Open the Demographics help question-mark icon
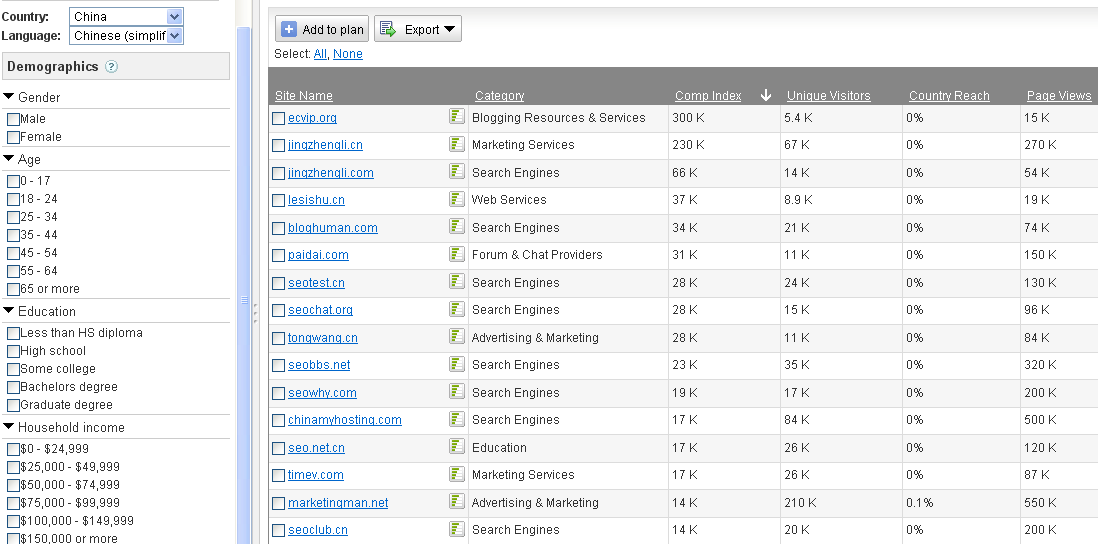1098x544 pixels. point(112,67)
